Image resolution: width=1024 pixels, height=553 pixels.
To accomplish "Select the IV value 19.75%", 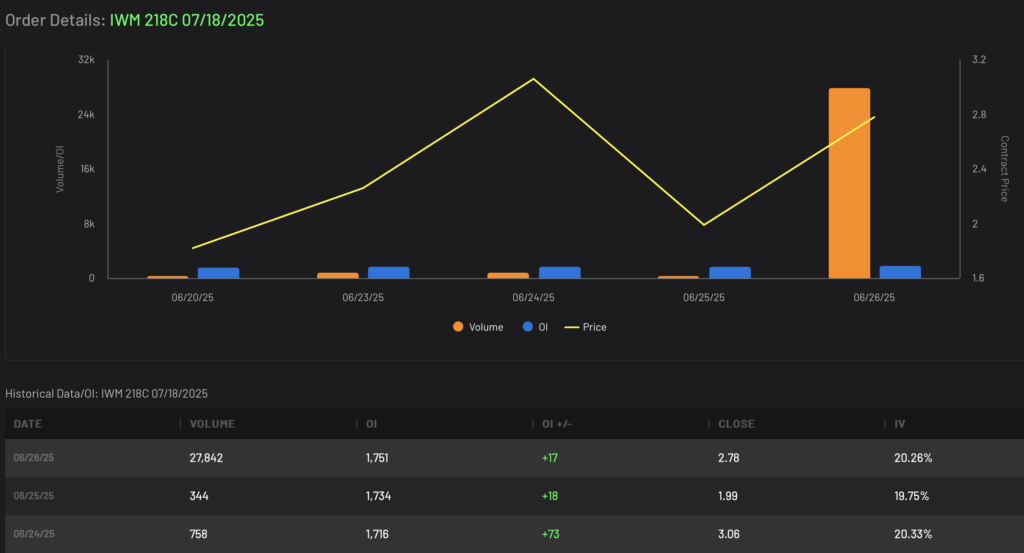I will (x=912, y=496).
